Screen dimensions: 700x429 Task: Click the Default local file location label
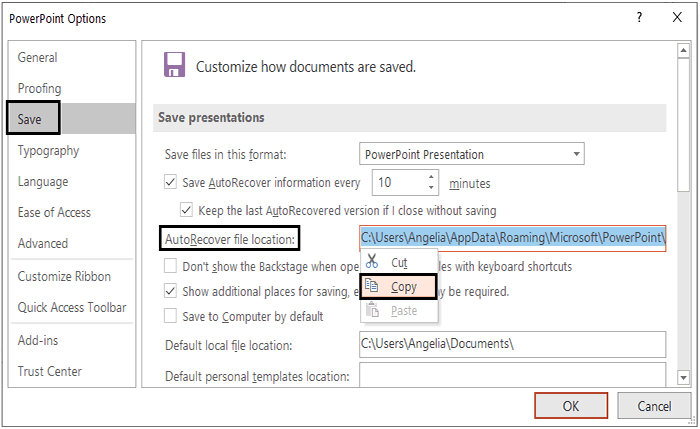[229, 345]
